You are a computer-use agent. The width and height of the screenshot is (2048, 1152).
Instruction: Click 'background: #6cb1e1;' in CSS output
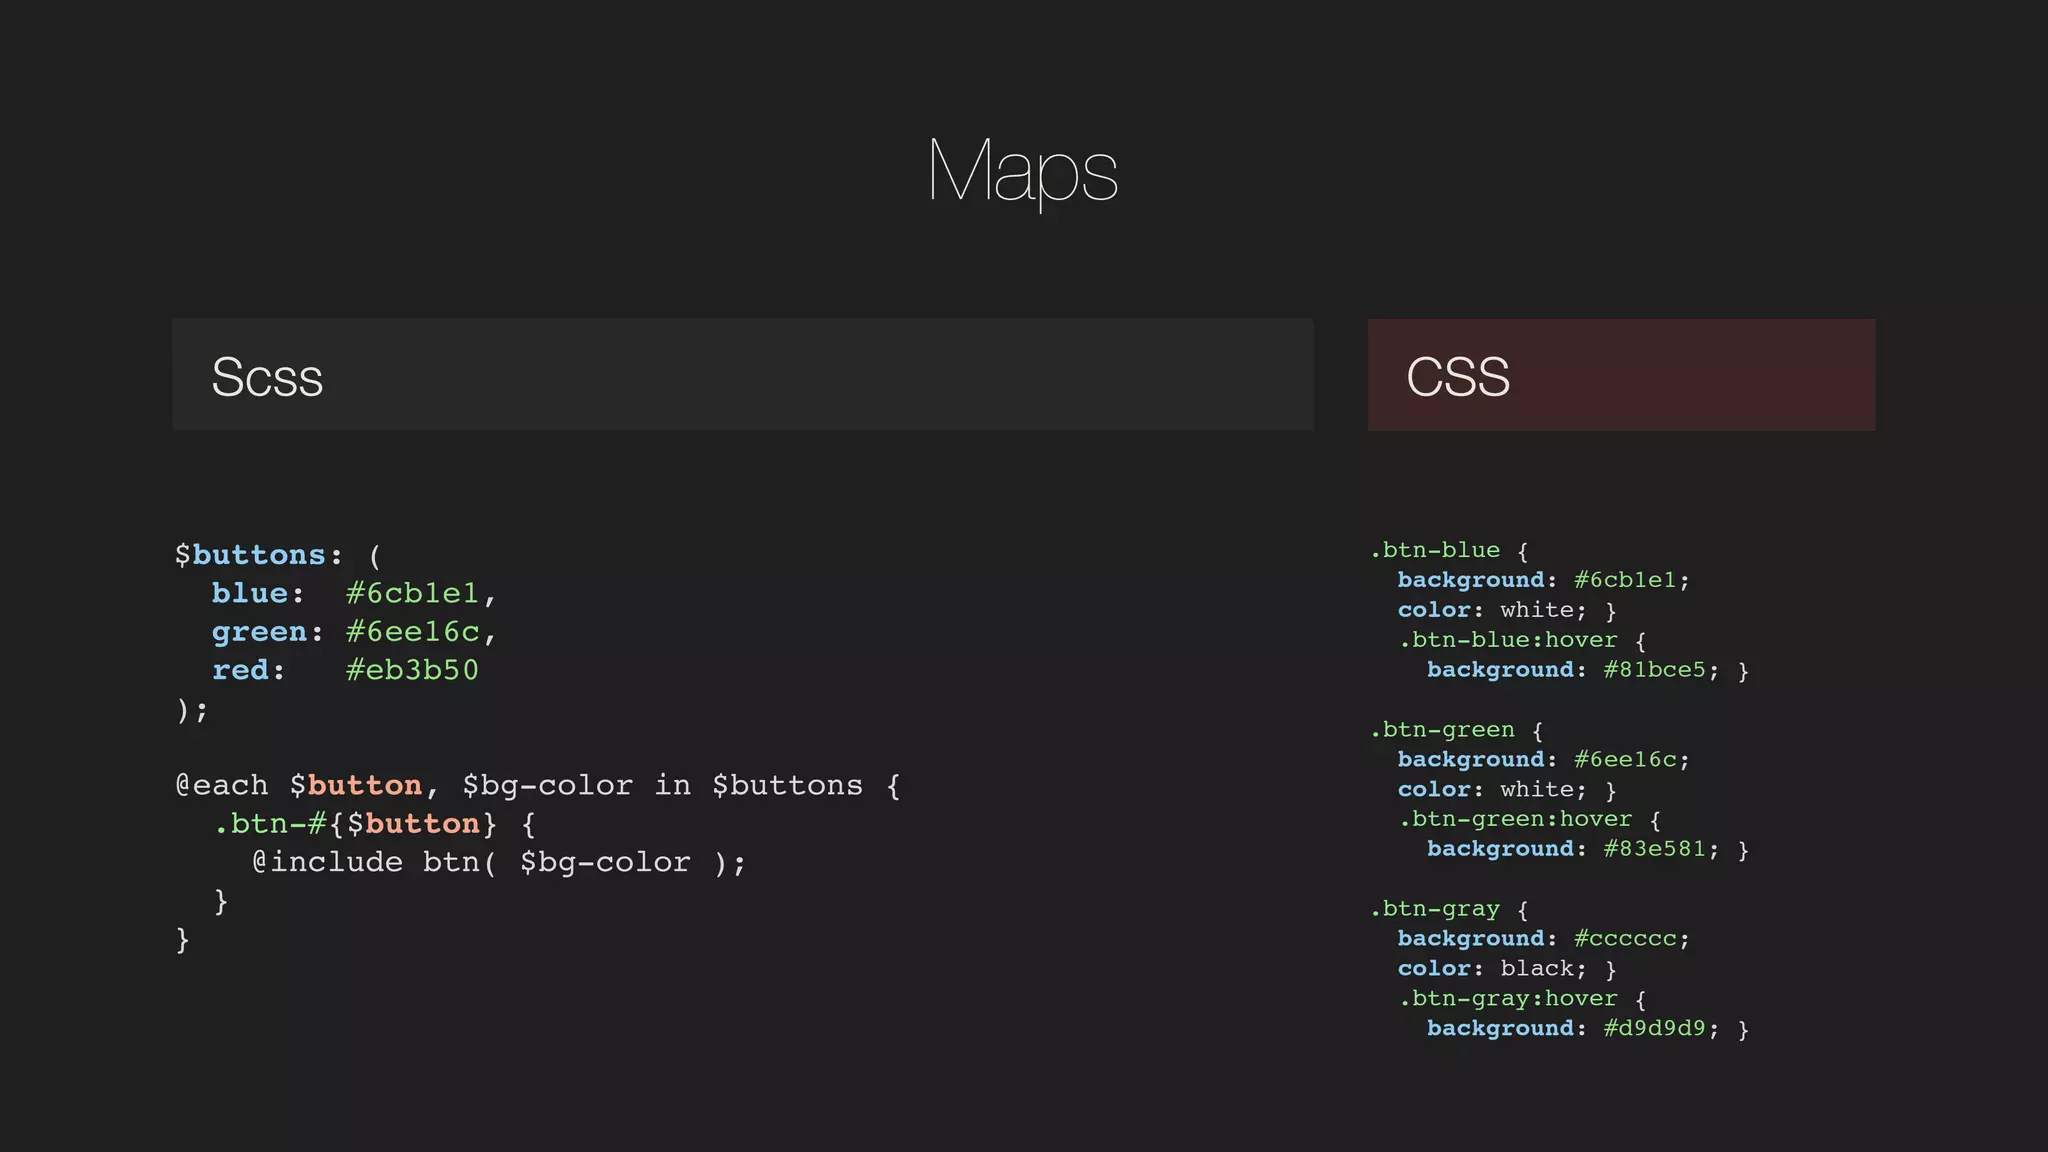1543,580
